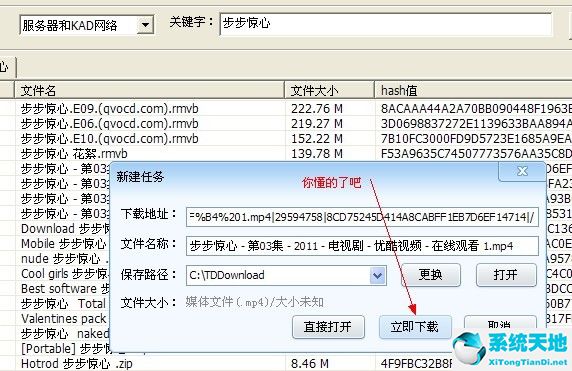Click the 下载地址 URL field in dialog

(362, 217)
